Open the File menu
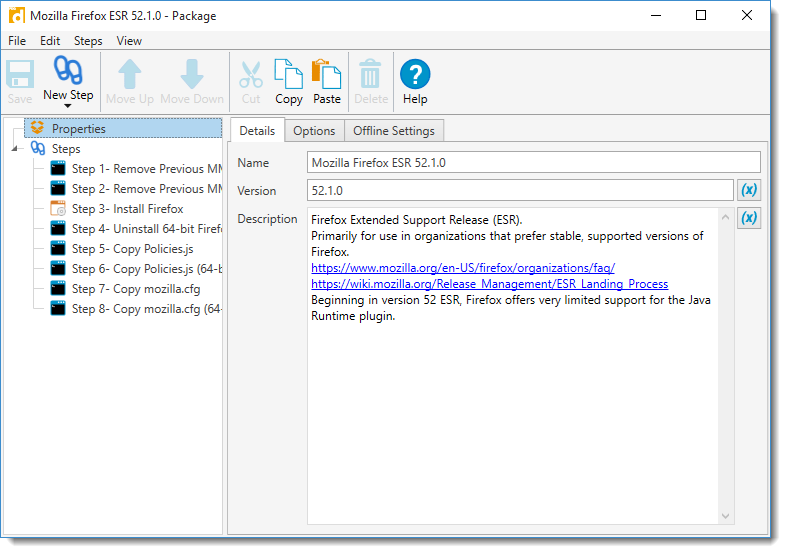786x553 pixels. (x=17, y=41)
